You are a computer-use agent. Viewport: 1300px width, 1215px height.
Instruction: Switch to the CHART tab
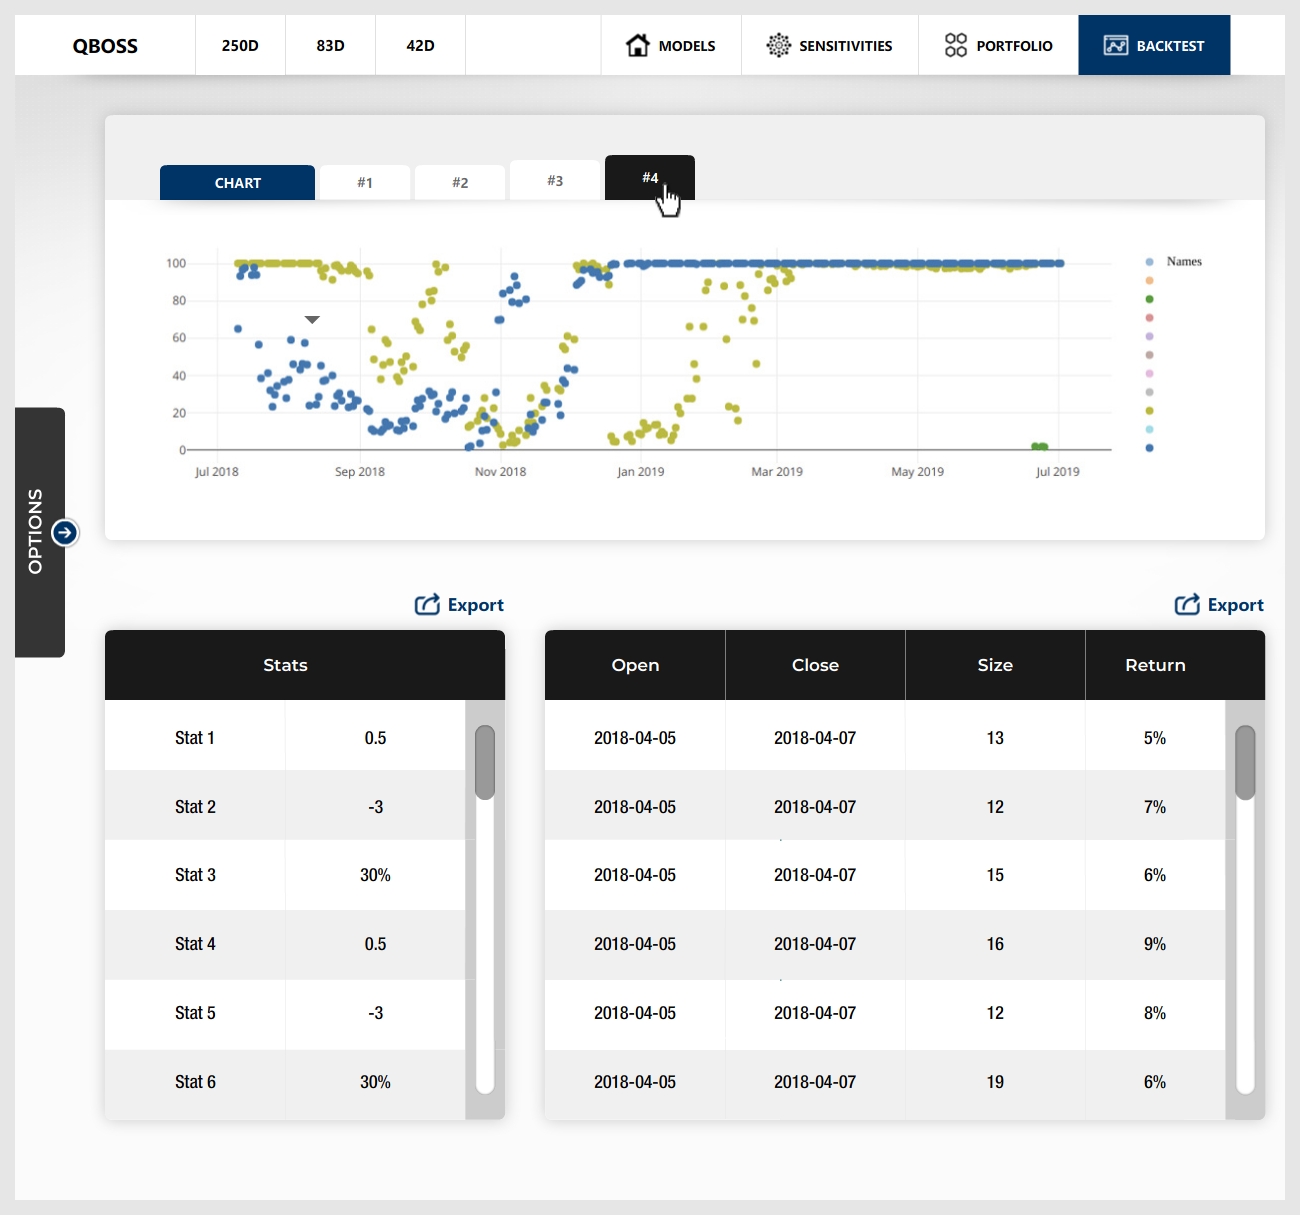pos(237,183)
